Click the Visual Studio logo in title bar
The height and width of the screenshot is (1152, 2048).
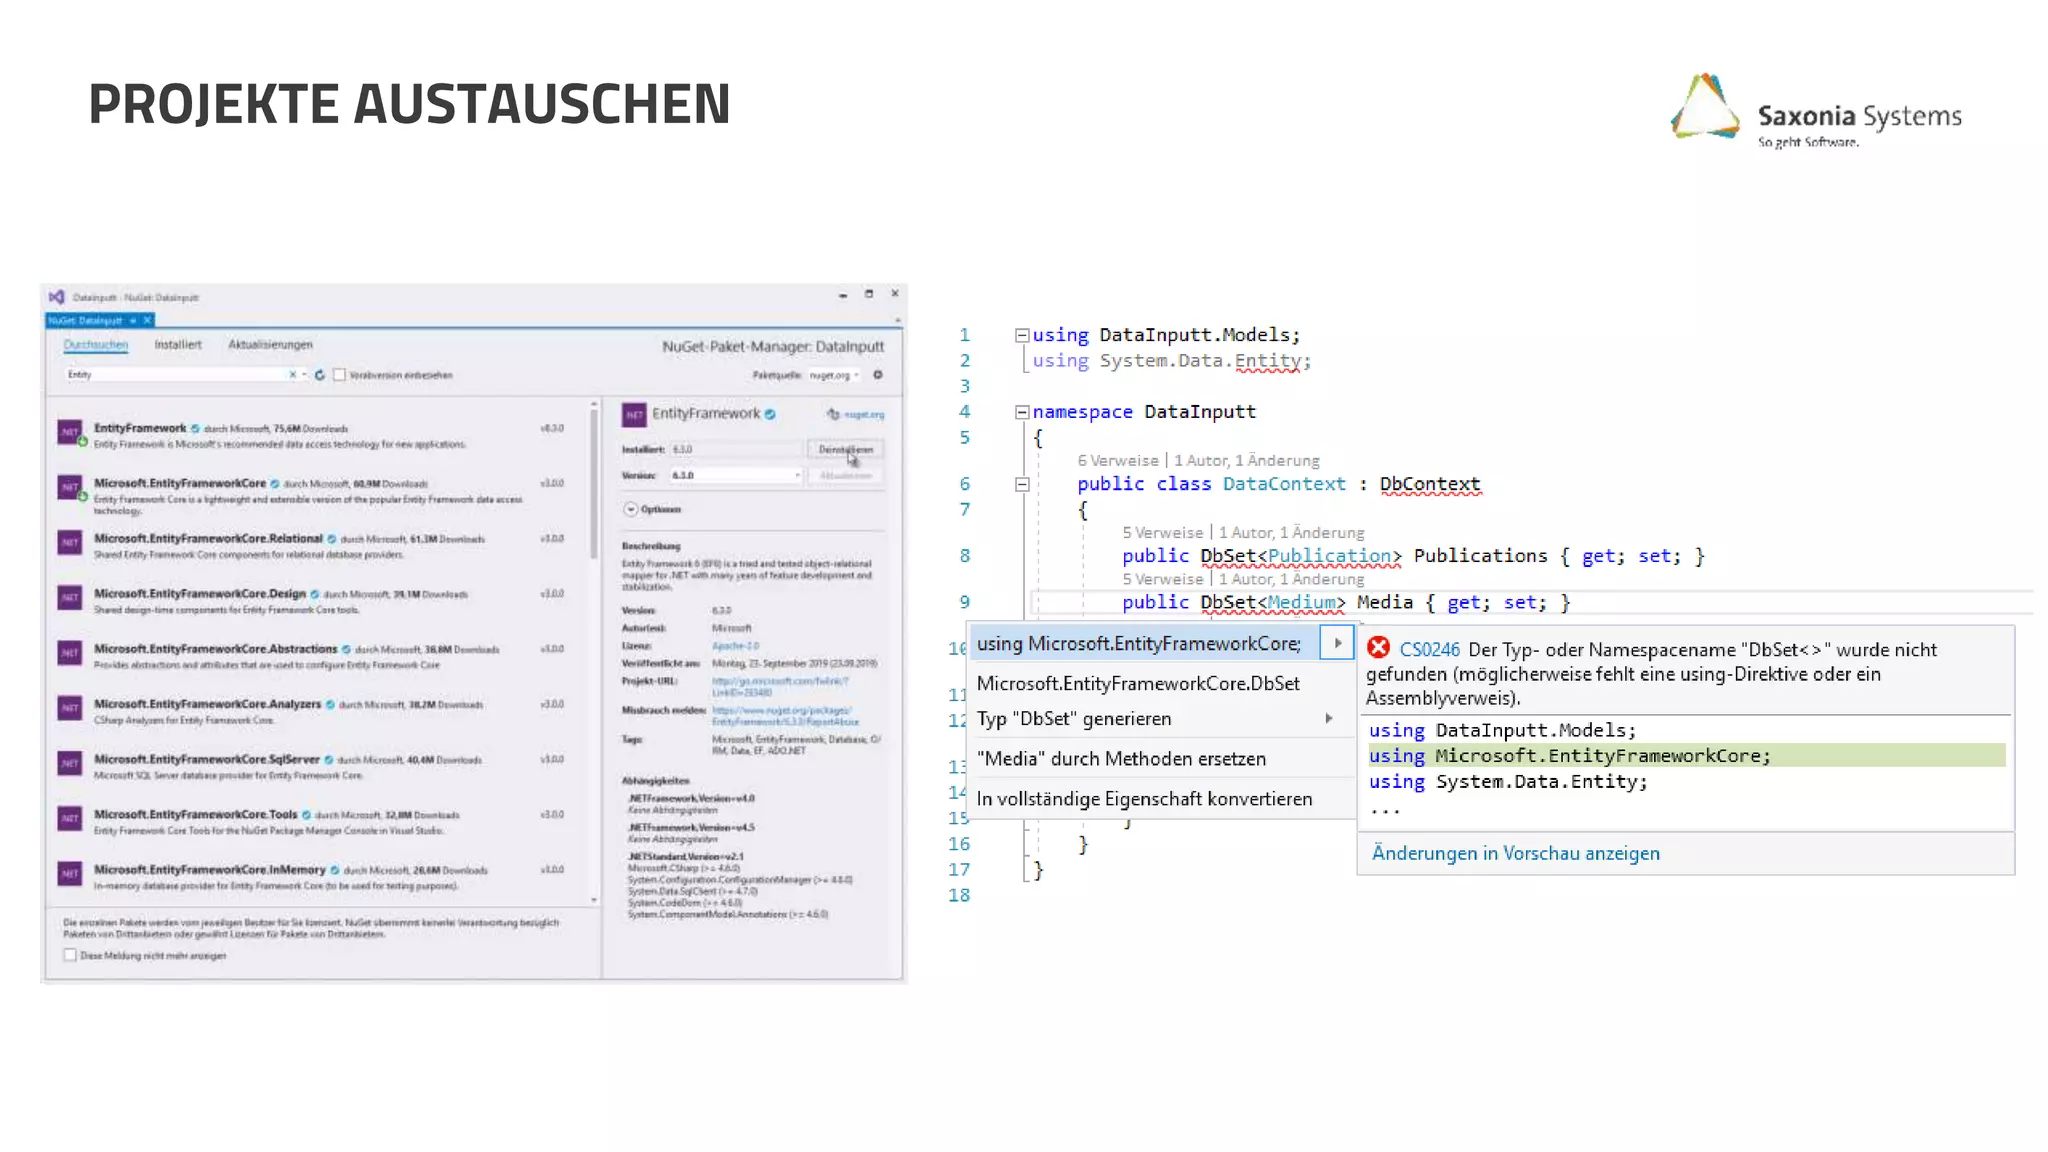pos(57,297)
